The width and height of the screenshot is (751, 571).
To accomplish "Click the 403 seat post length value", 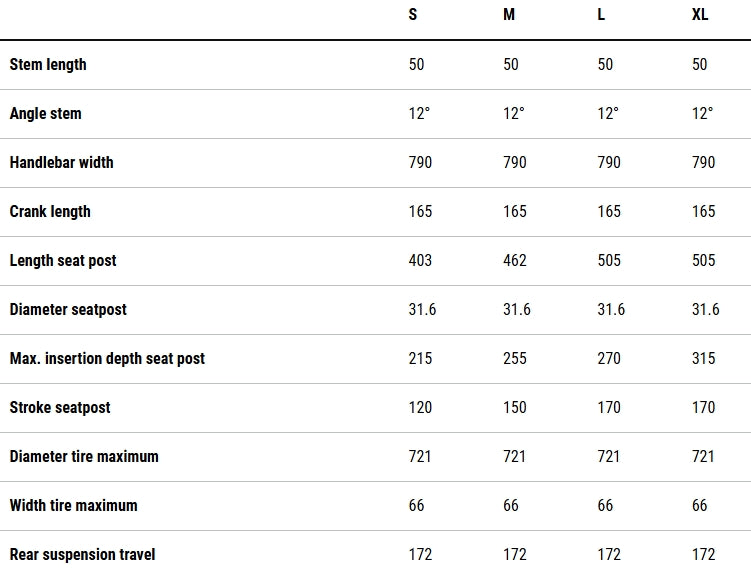I will coord(420,261).
